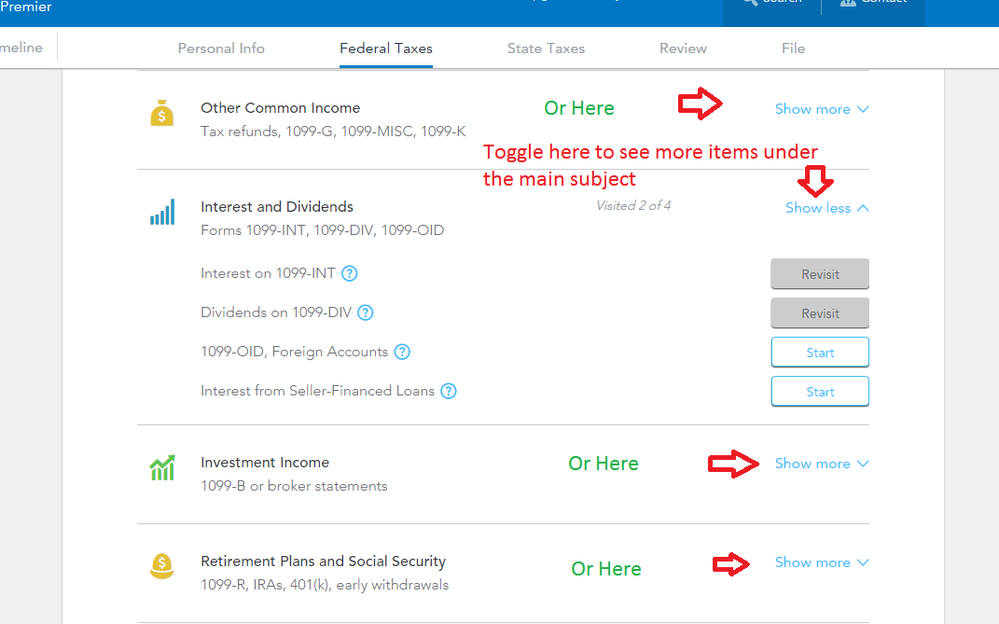Click the Other Common Income money bag icon

pyautogui.click(x=162, y=113)
